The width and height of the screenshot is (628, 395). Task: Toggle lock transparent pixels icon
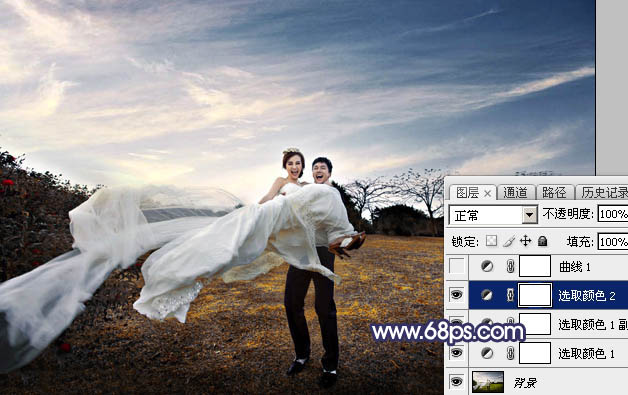pyautogui.click(x=491, y=241)
